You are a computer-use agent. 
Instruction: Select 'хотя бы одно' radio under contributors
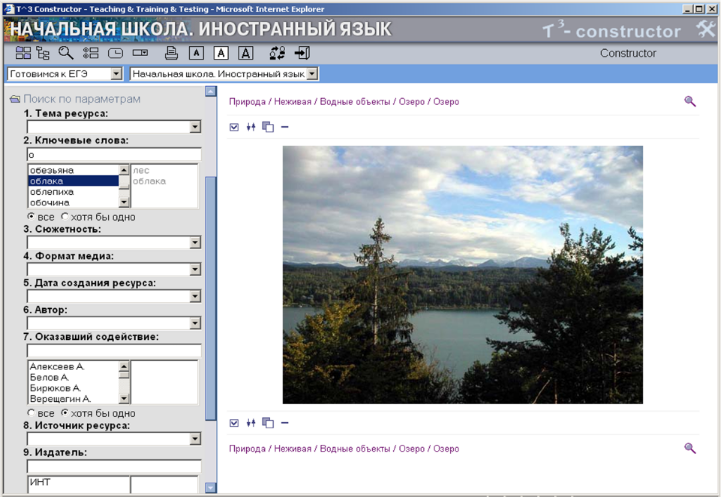click(x=65, y=413)
